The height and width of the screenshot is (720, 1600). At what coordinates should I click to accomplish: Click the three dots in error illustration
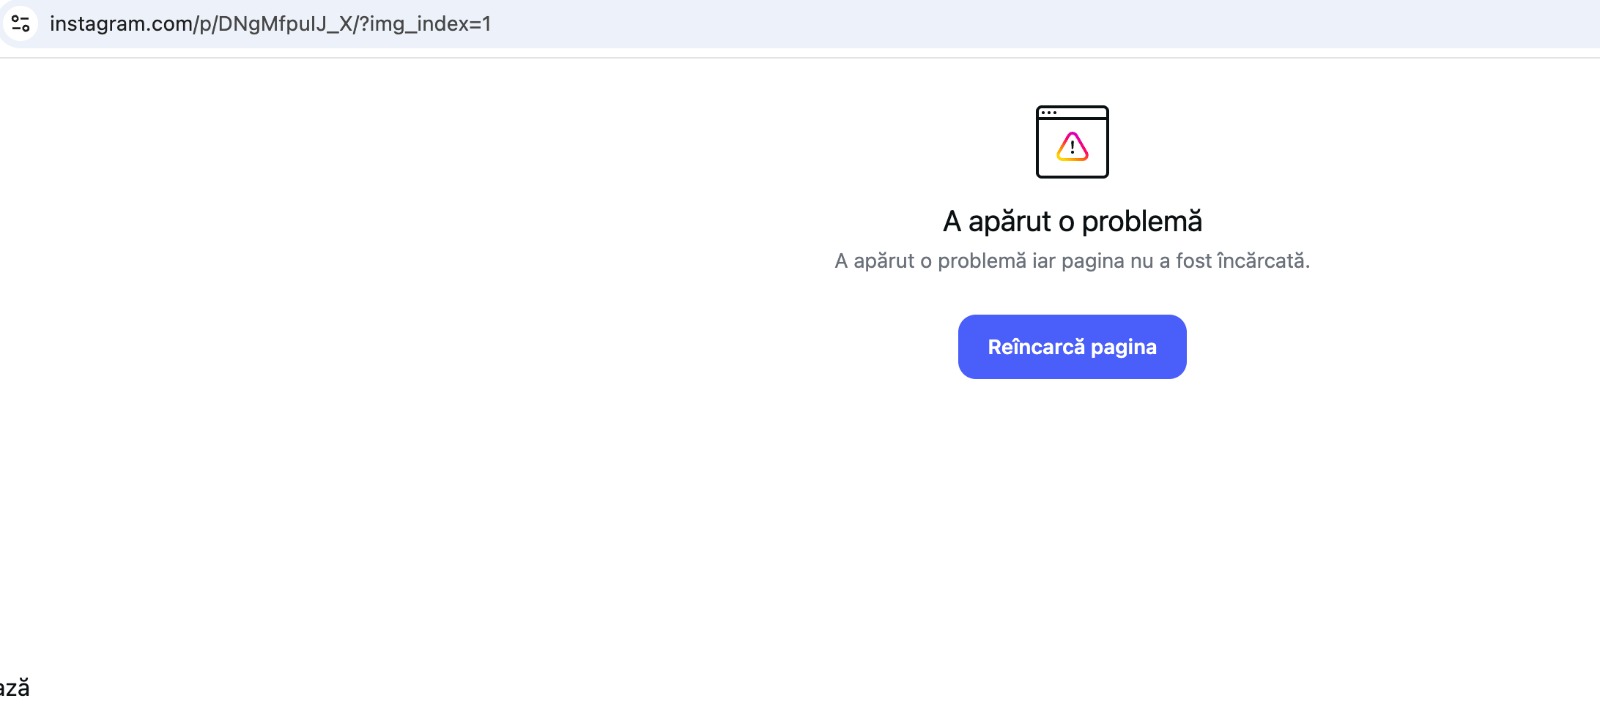click(x=1048, y=113)
